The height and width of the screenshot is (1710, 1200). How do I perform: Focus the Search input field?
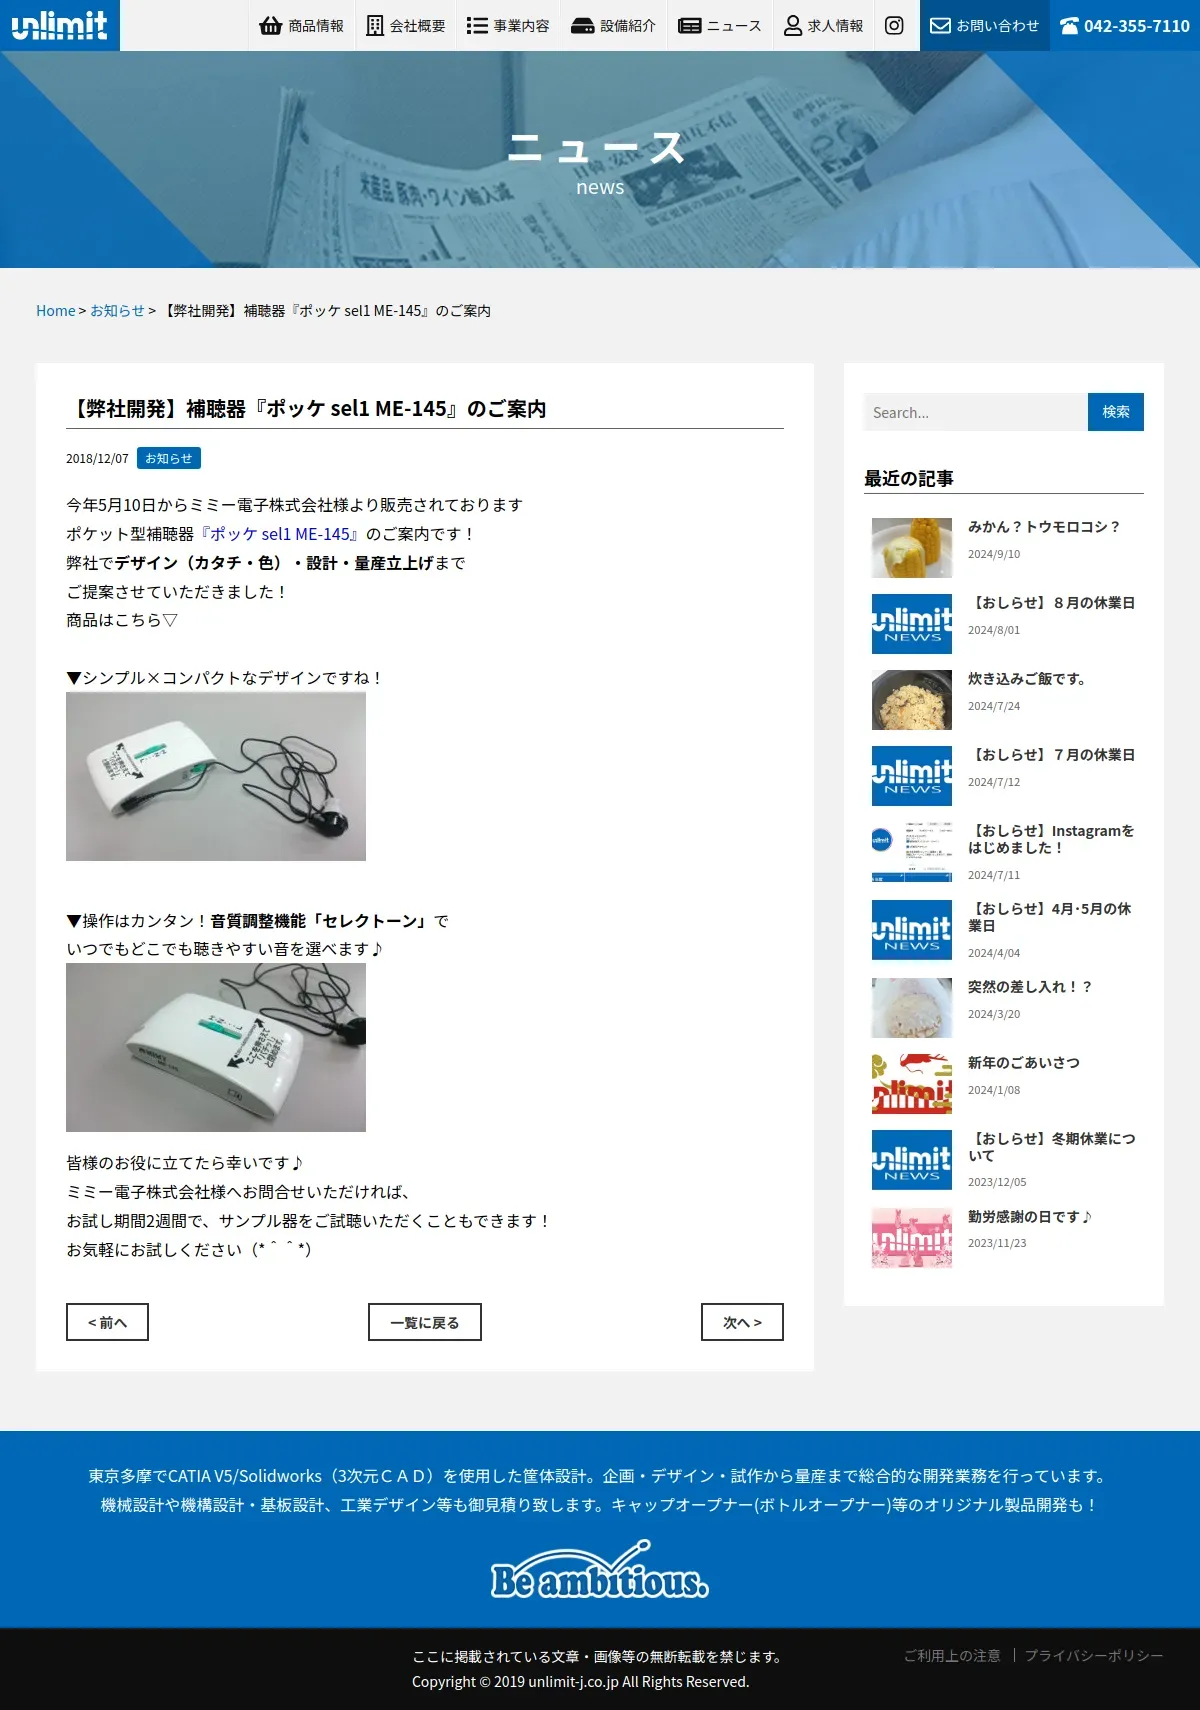click(976, 412)
